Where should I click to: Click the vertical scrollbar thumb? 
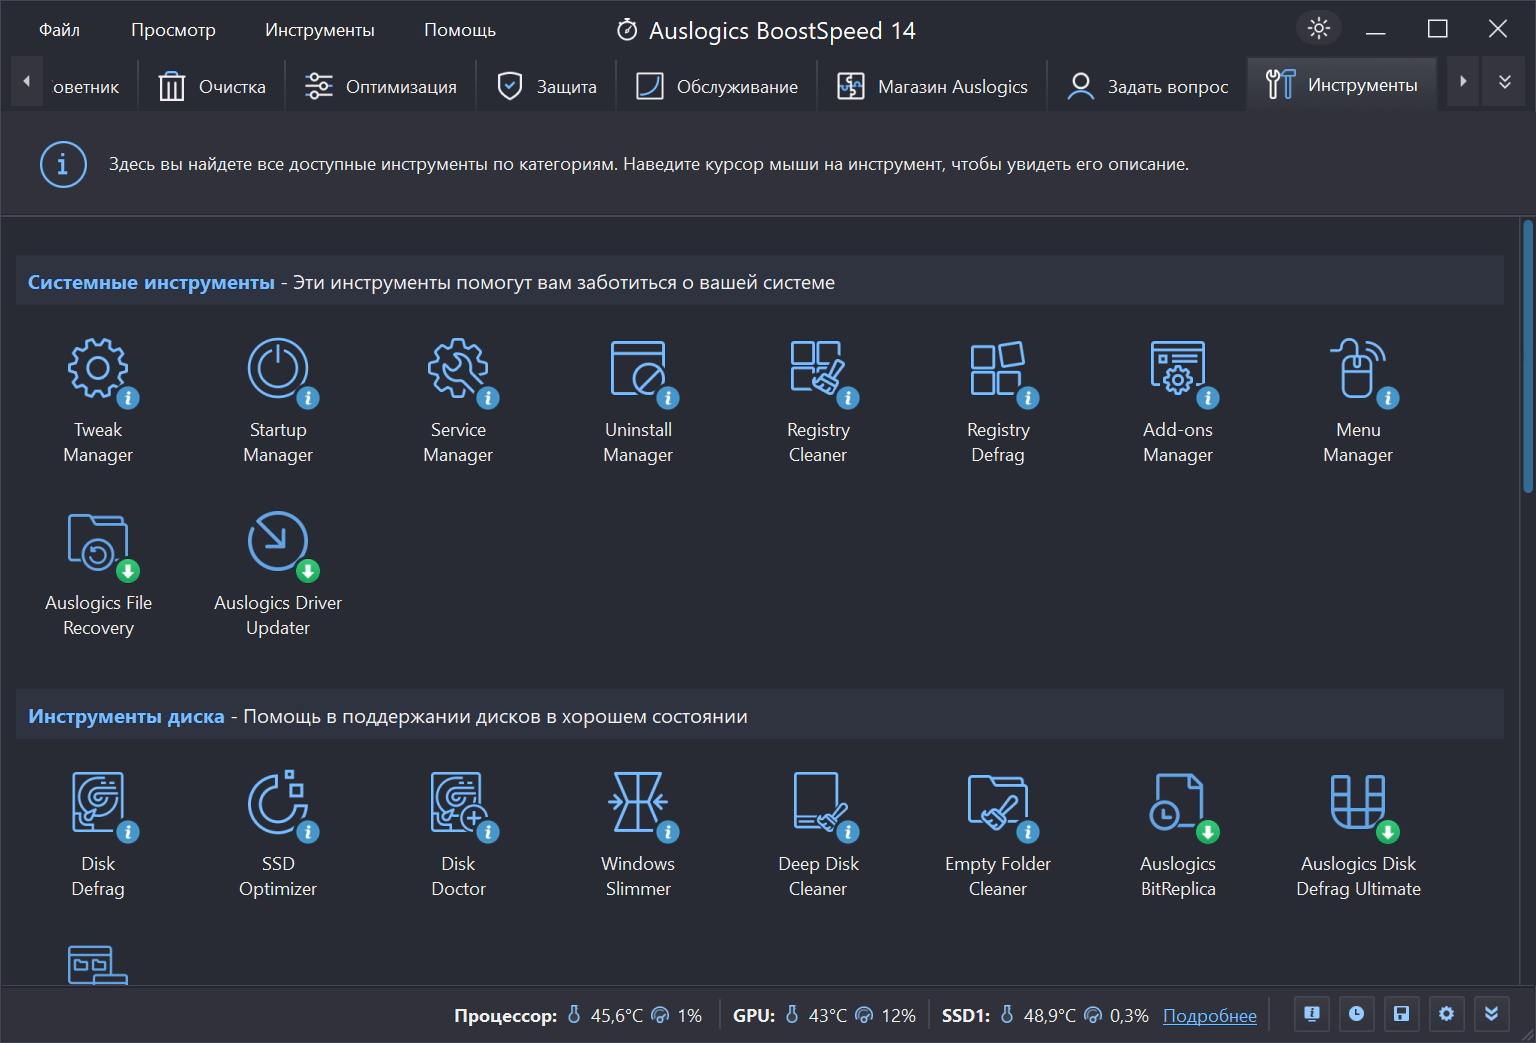coord(1527,357)
